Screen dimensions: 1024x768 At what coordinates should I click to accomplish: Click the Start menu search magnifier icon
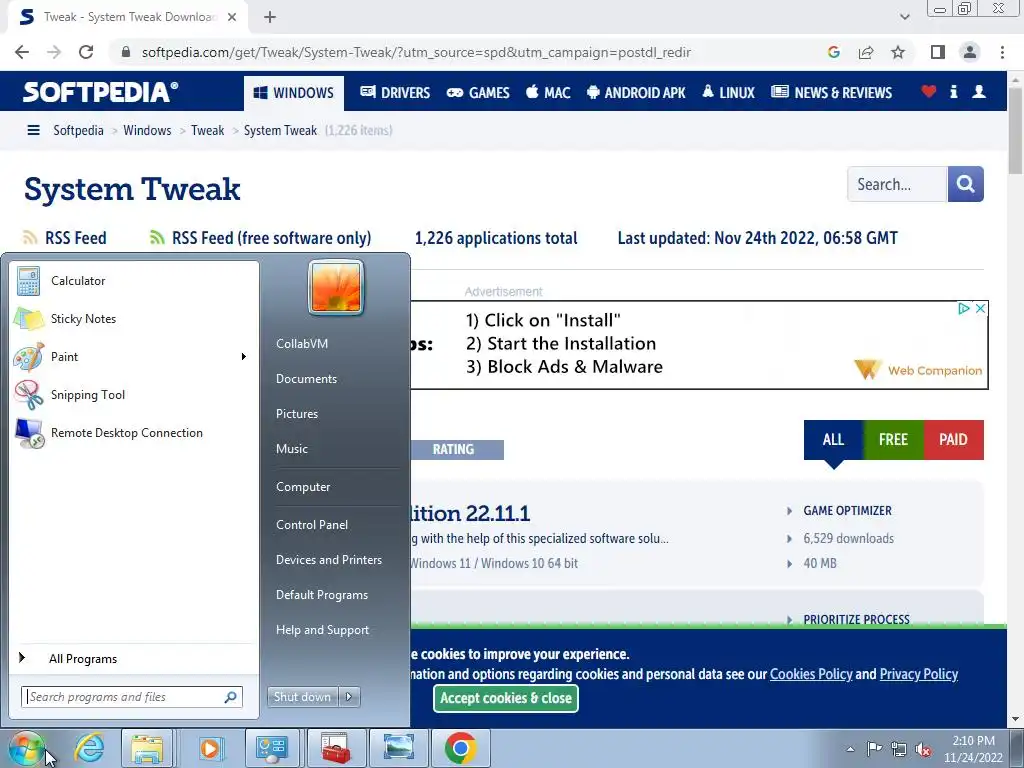[231, 697]
